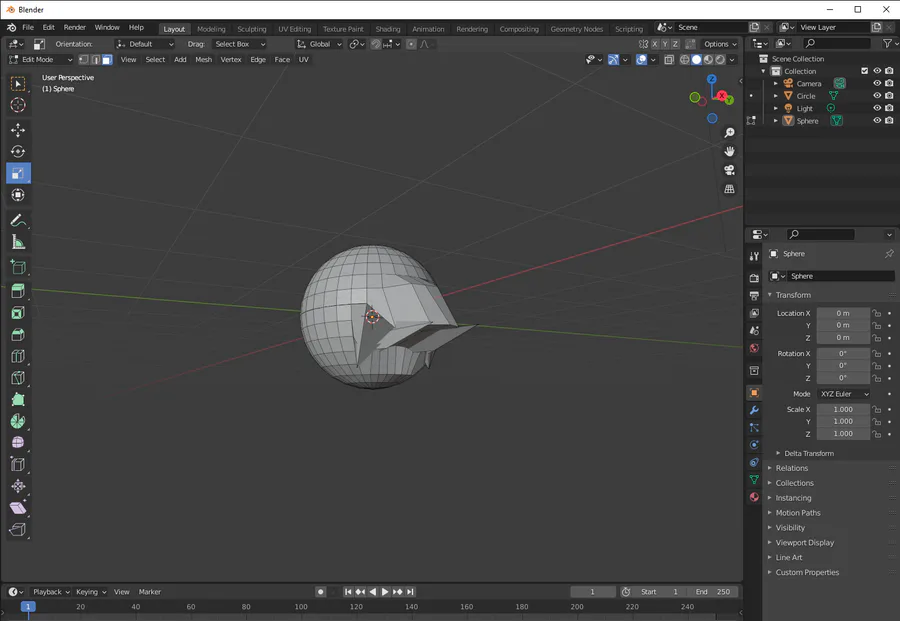900x621 pixels.
Task: Switch to the UV Editing workspace tab
Action: tap(294, 29)
